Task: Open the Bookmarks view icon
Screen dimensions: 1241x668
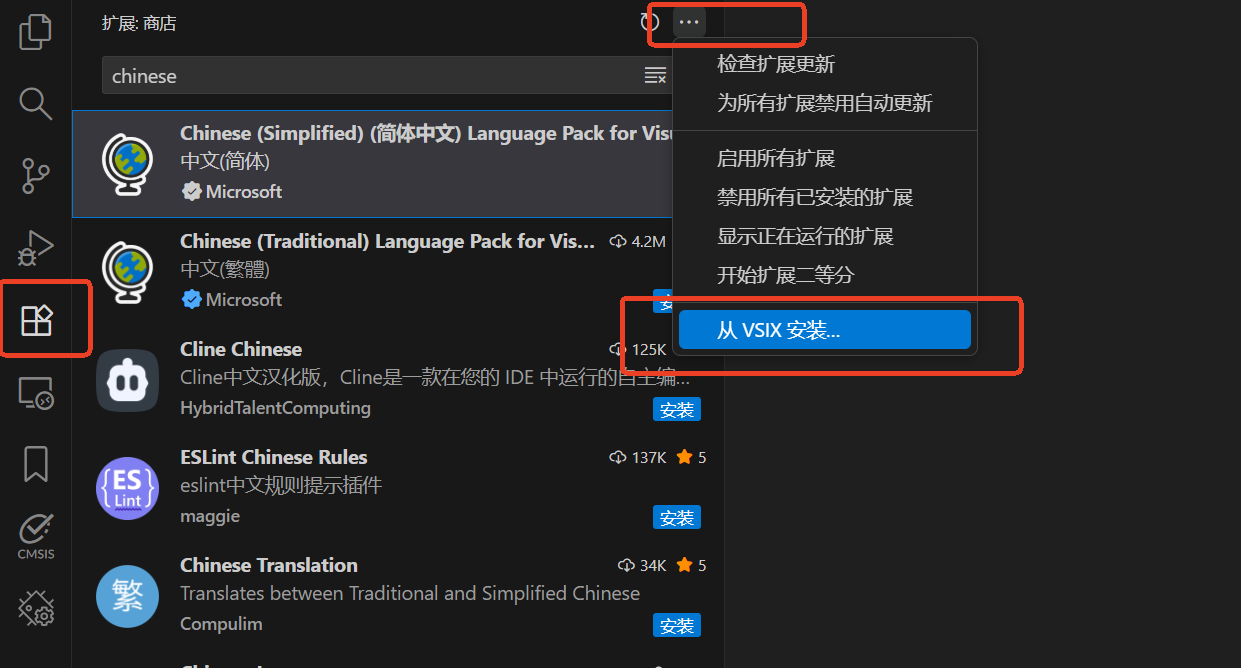Action: coord(36,464)
